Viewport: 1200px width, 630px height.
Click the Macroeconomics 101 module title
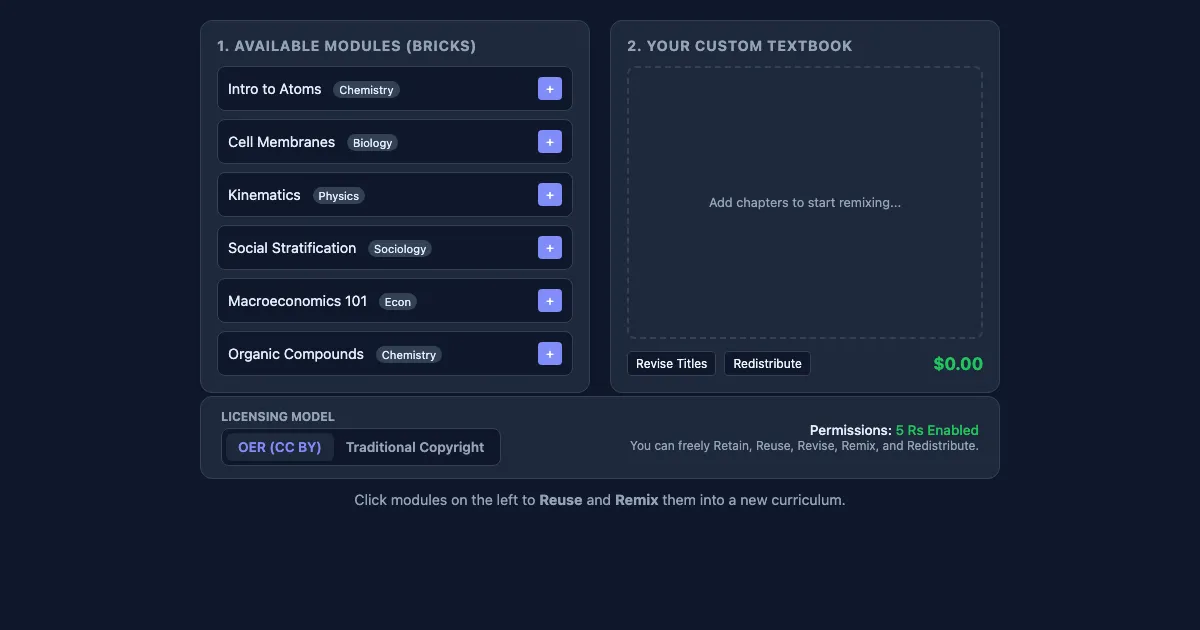(298, 301)
